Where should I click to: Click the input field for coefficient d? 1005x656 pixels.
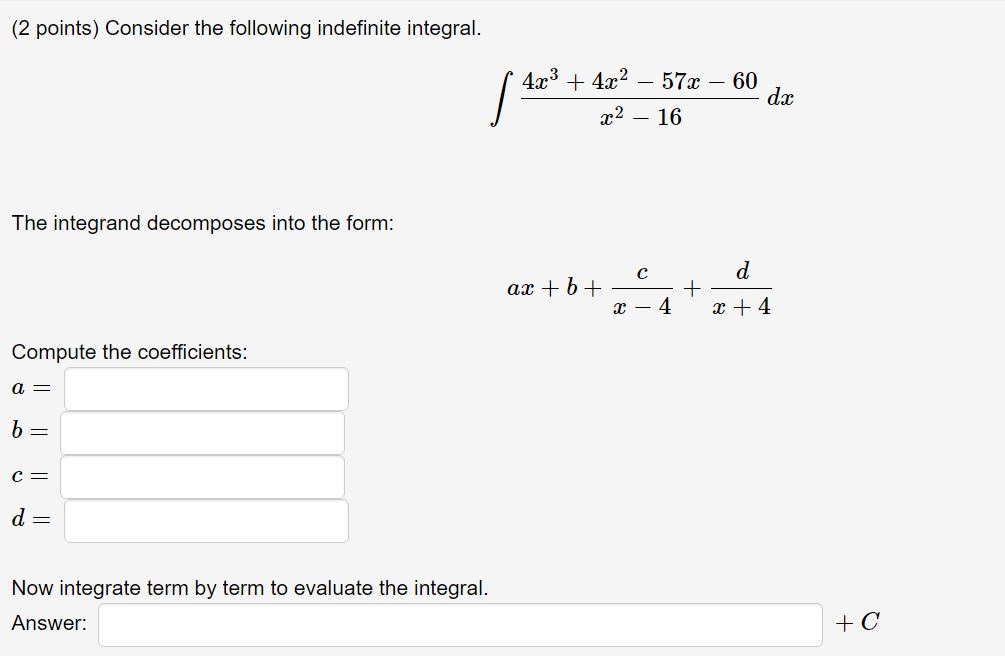click(x=205, y=521)
